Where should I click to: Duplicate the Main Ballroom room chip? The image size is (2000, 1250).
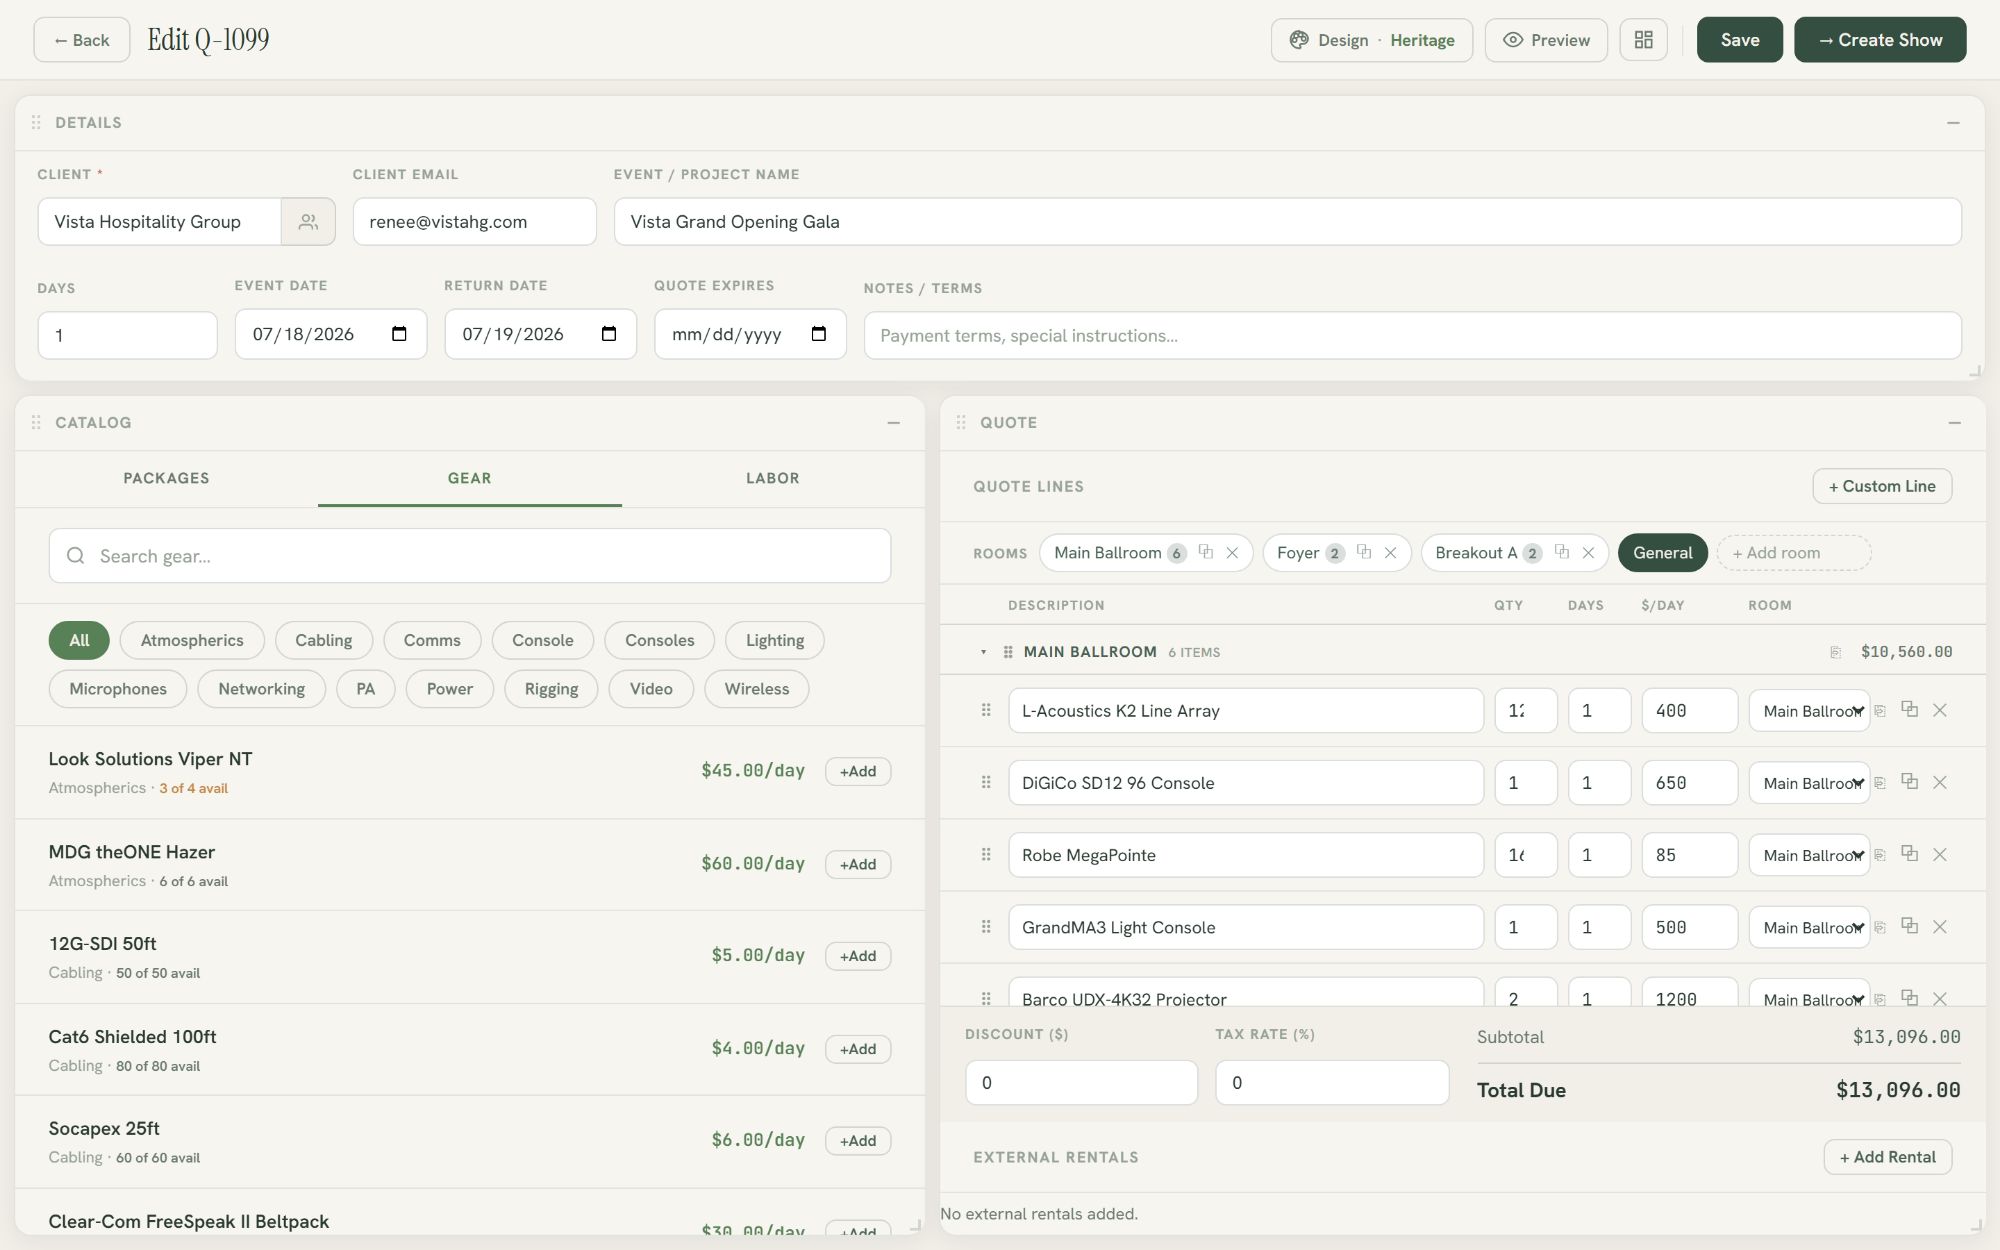click(x=1205, y=552)
